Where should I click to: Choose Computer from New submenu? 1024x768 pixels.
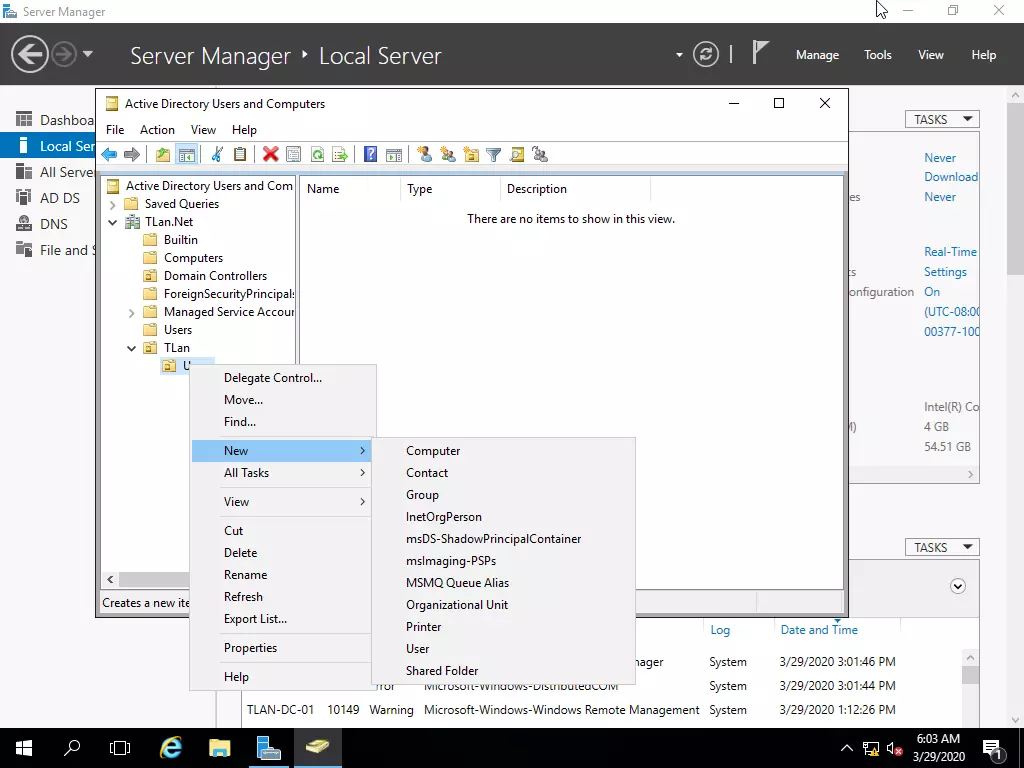point(503,451)
